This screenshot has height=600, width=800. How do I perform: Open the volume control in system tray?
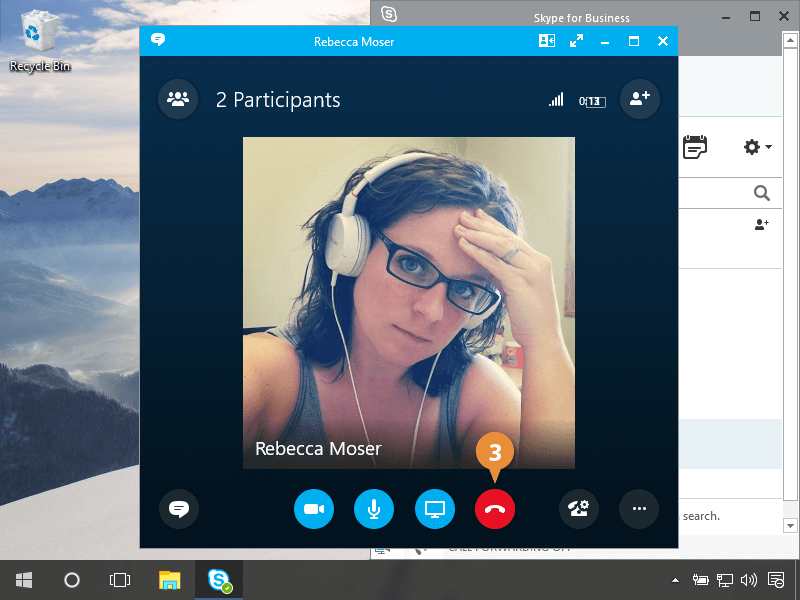(749, 580)
